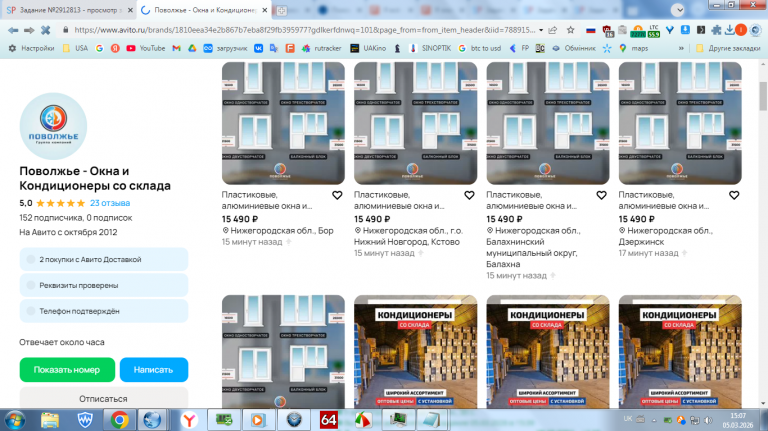Viewport: 768px width, 431px height.
Task: Open the Yandex bookmark icon
Action: point(115,48)
